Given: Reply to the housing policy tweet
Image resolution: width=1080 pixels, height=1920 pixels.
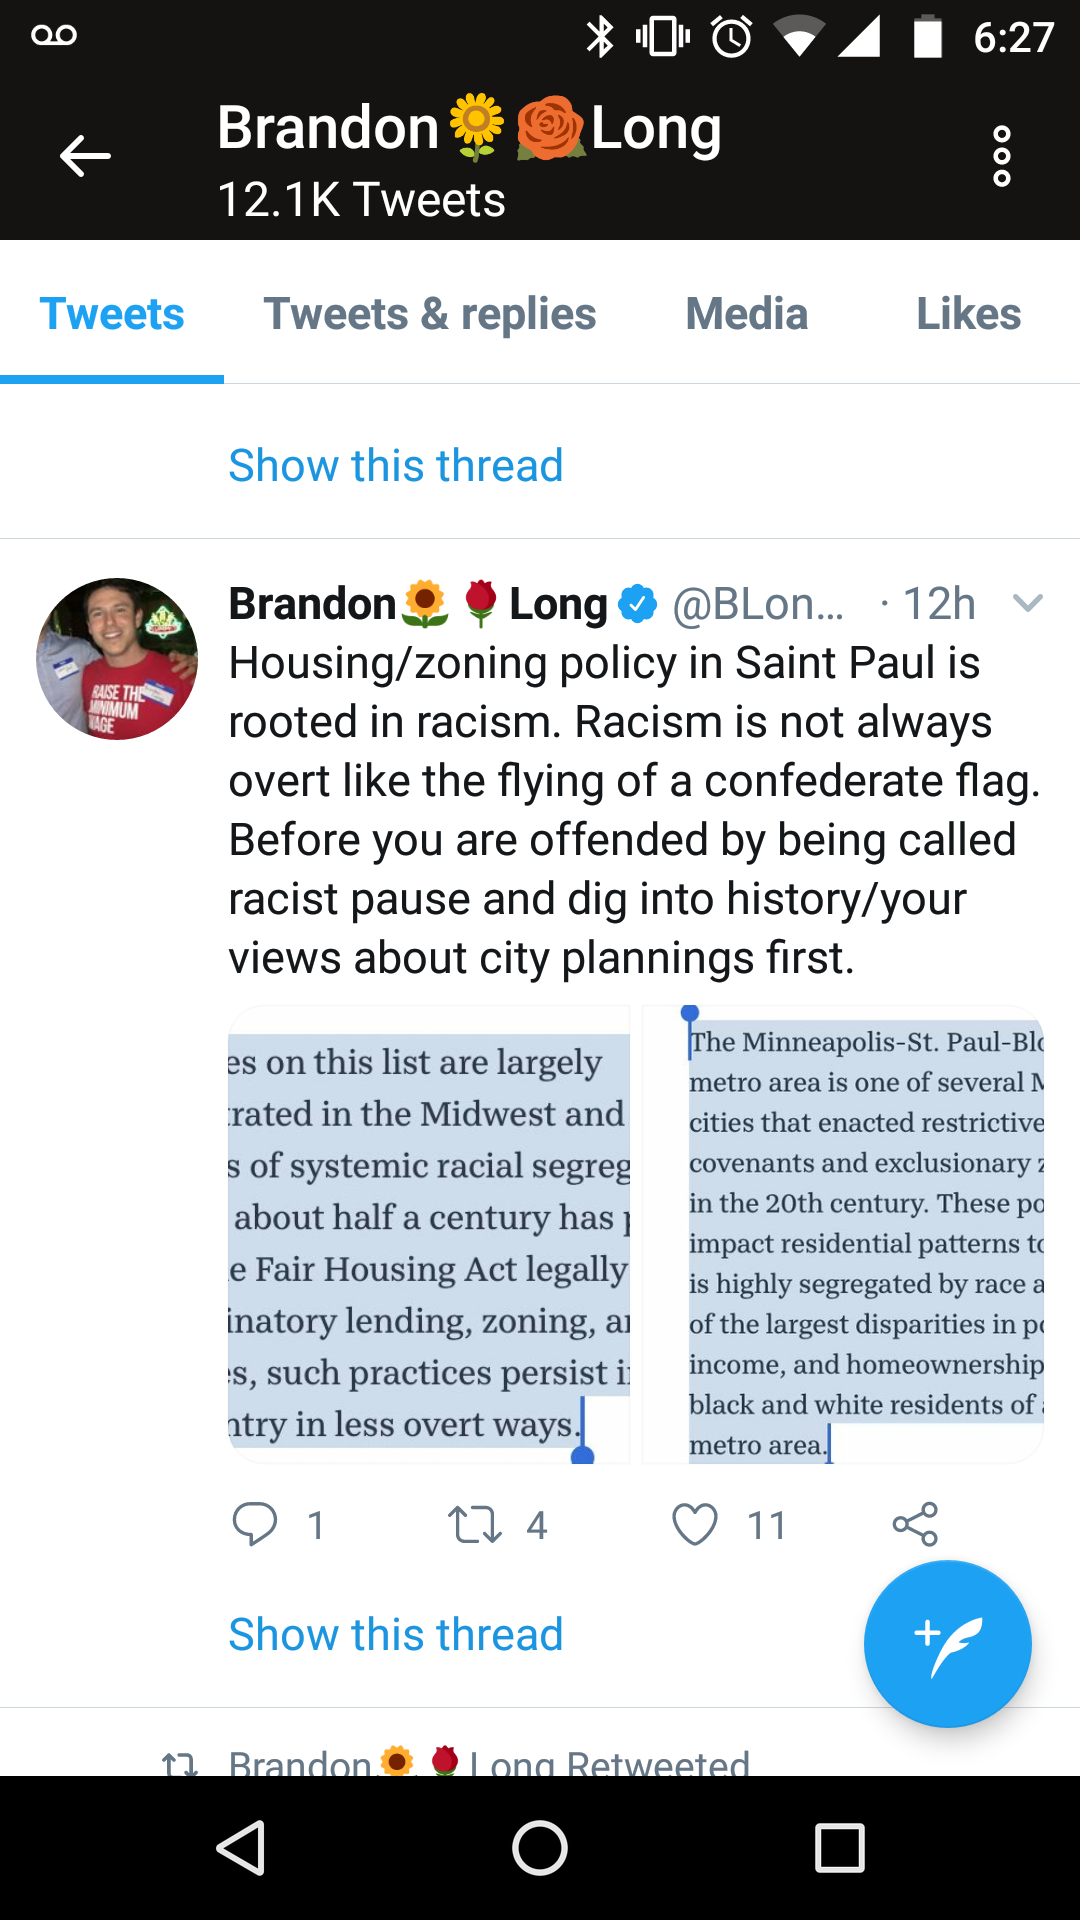Looking at the screenshot, I should point(255,1525).
